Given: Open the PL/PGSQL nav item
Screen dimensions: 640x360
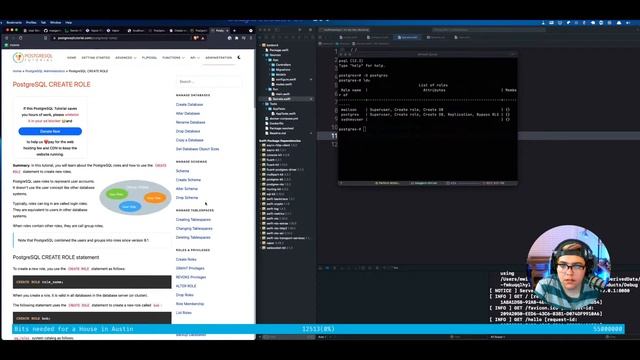Looking at the screenshot, I should (149, 58).
